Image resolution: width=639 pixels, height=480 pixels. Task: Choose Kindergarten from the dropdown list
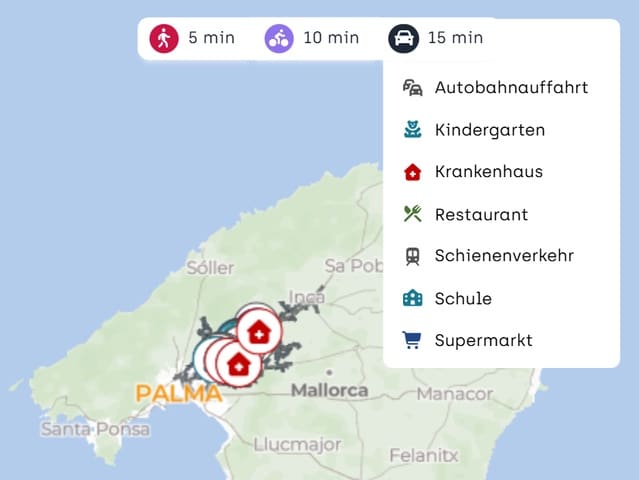(x=501, y=130)
